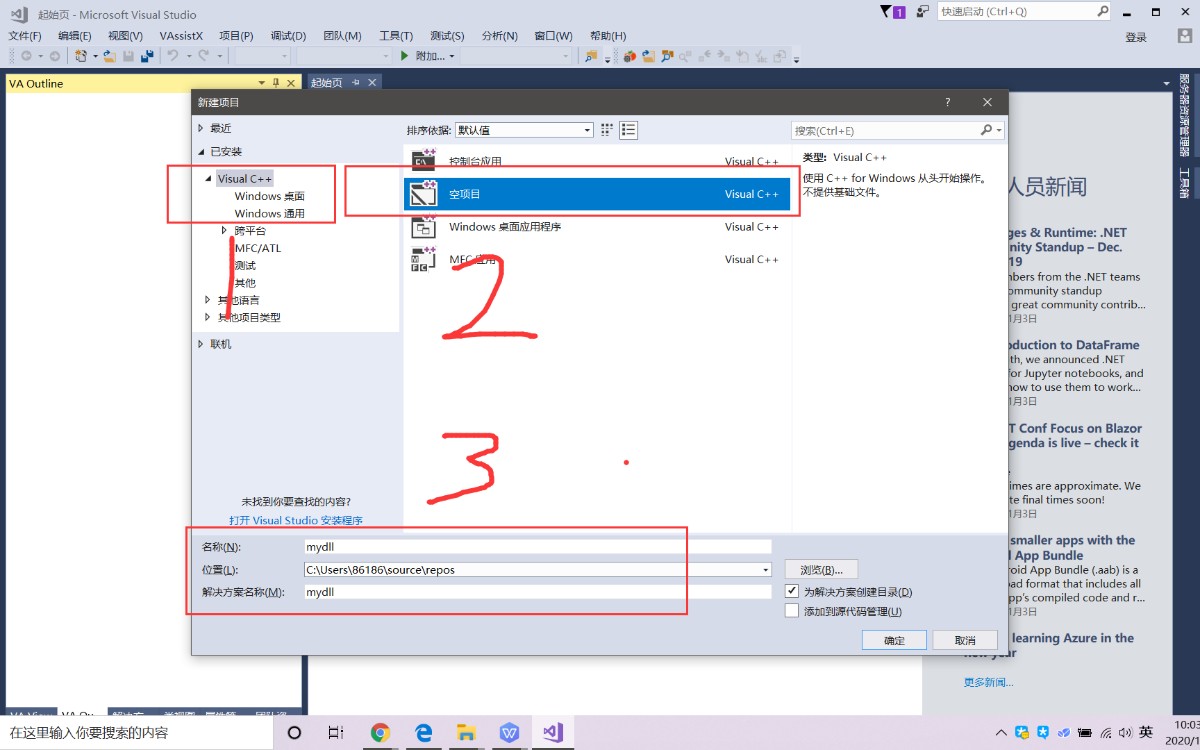Viewport: 1200px width, 750px height.
Task: Click the Windows taskbar search box
Action: (136, 732)
